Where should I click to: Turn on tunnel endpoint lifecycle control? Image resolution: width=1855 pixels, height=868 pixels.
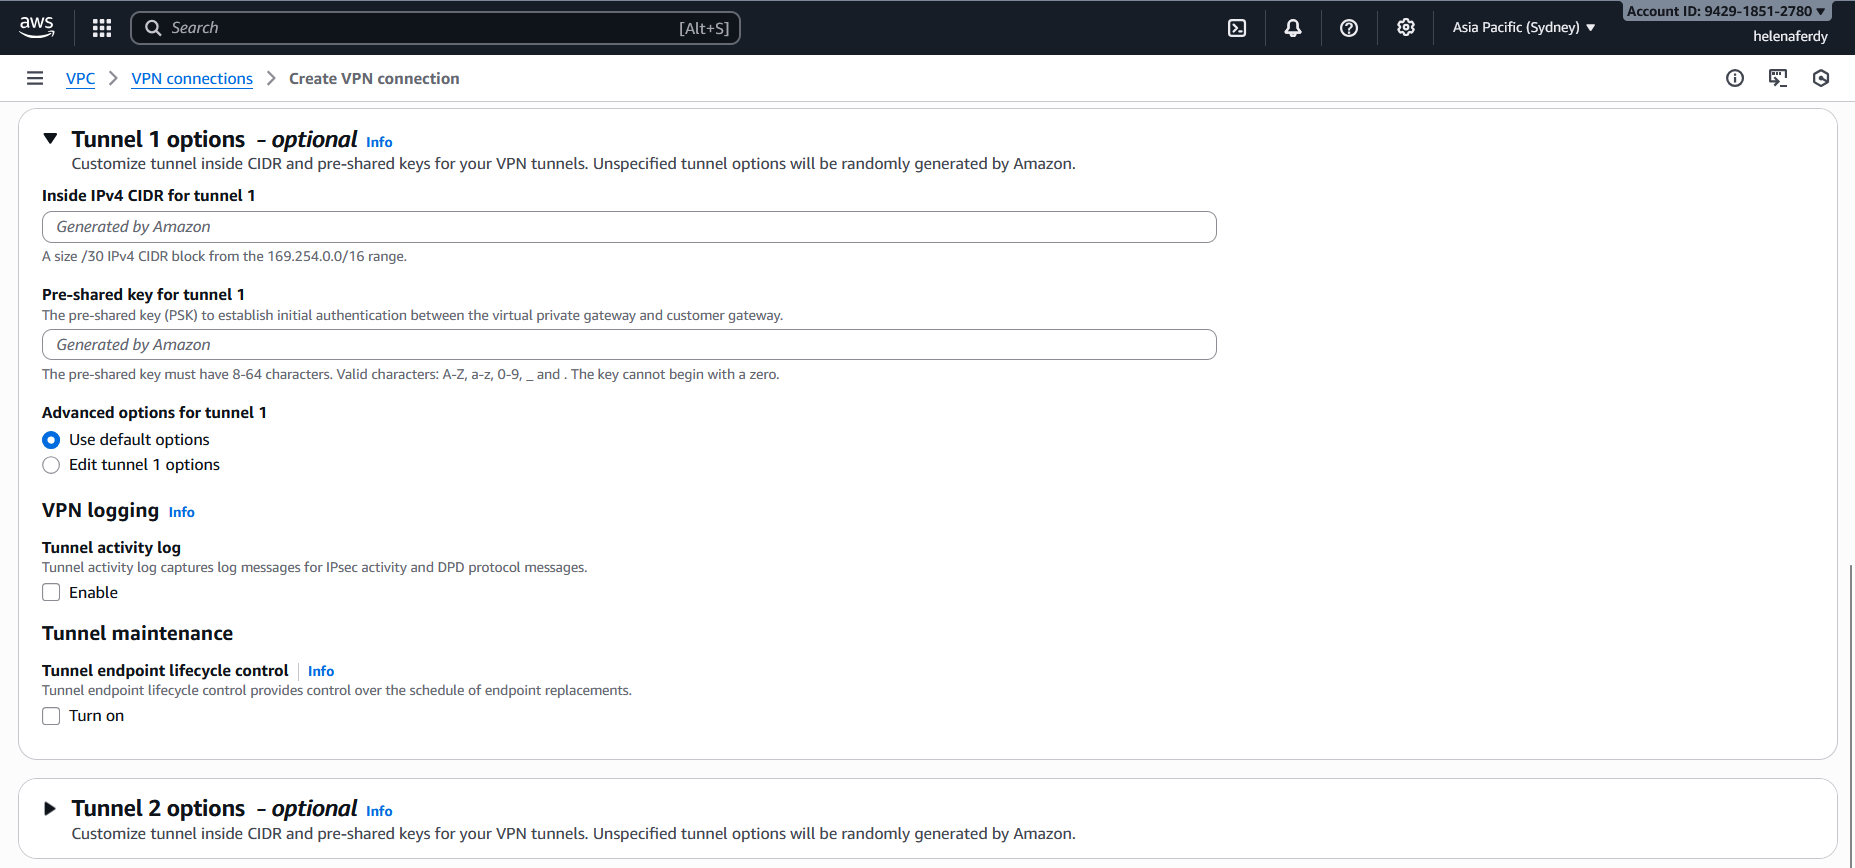click(x=51, y=716)
